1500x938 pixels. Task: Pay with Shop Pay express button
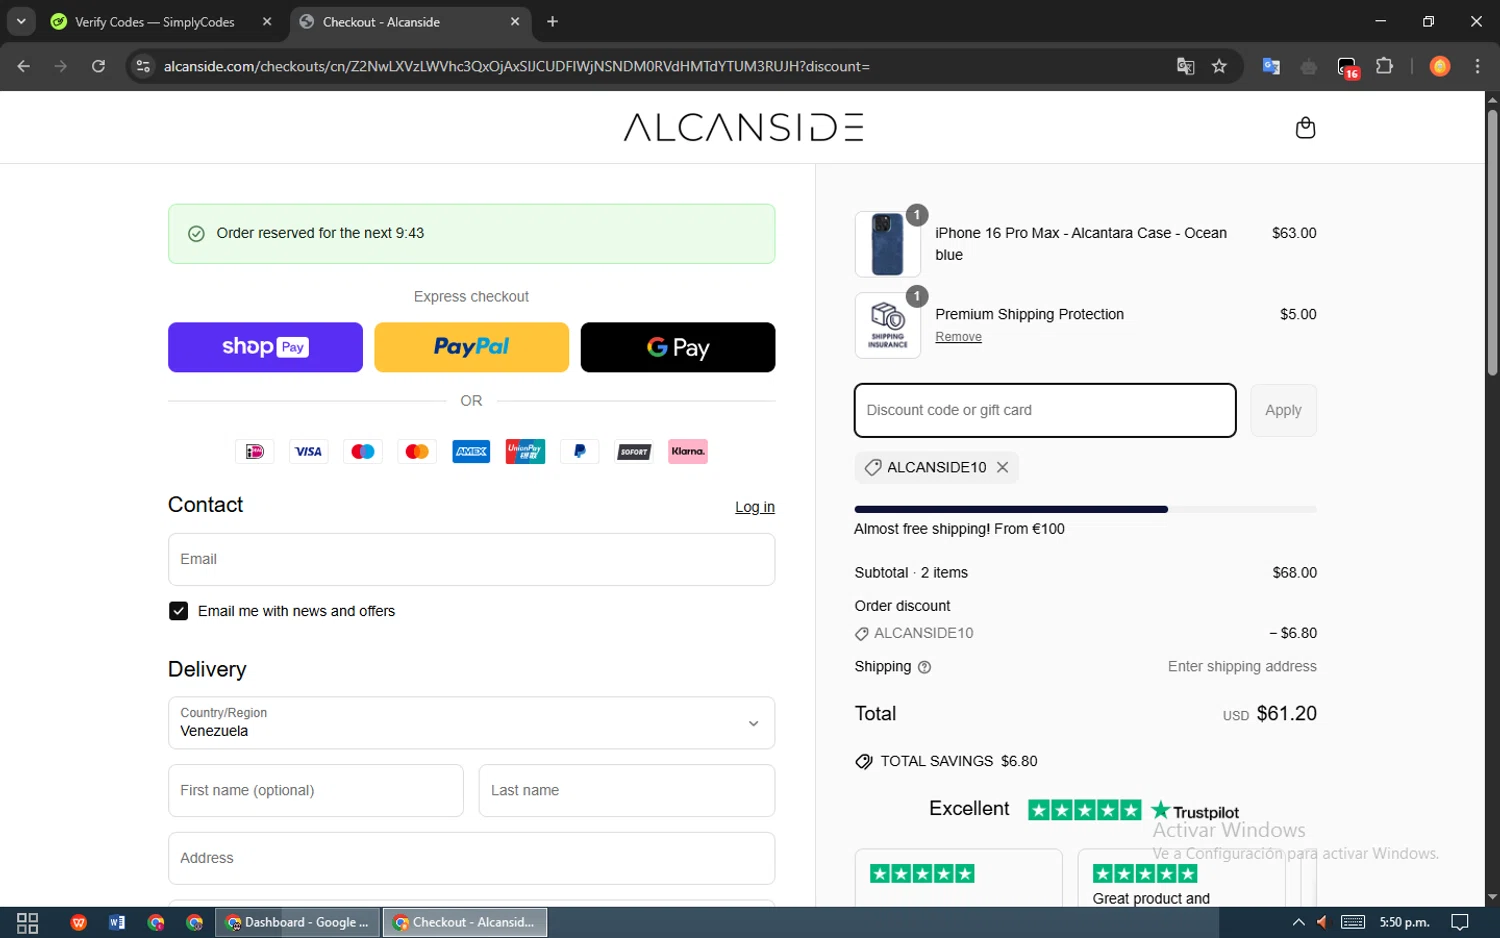(x=265, y=347)
